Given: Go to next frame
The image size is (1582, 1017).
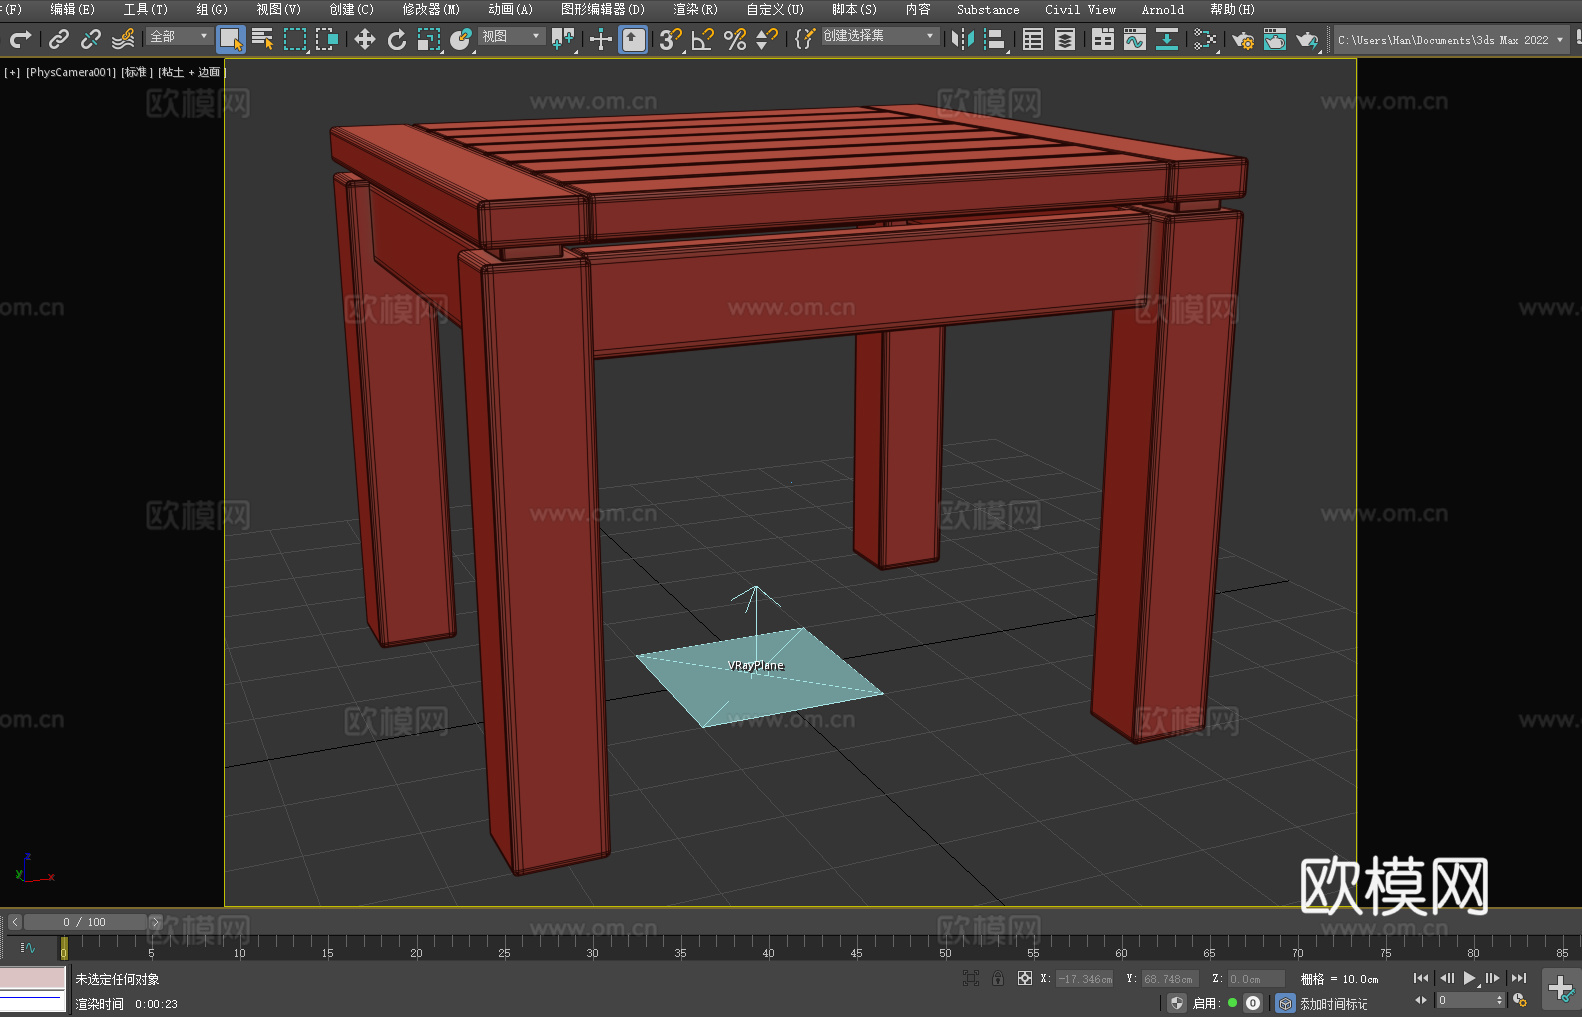Looking at the screenshot, I should click(x=1493, y=978).
